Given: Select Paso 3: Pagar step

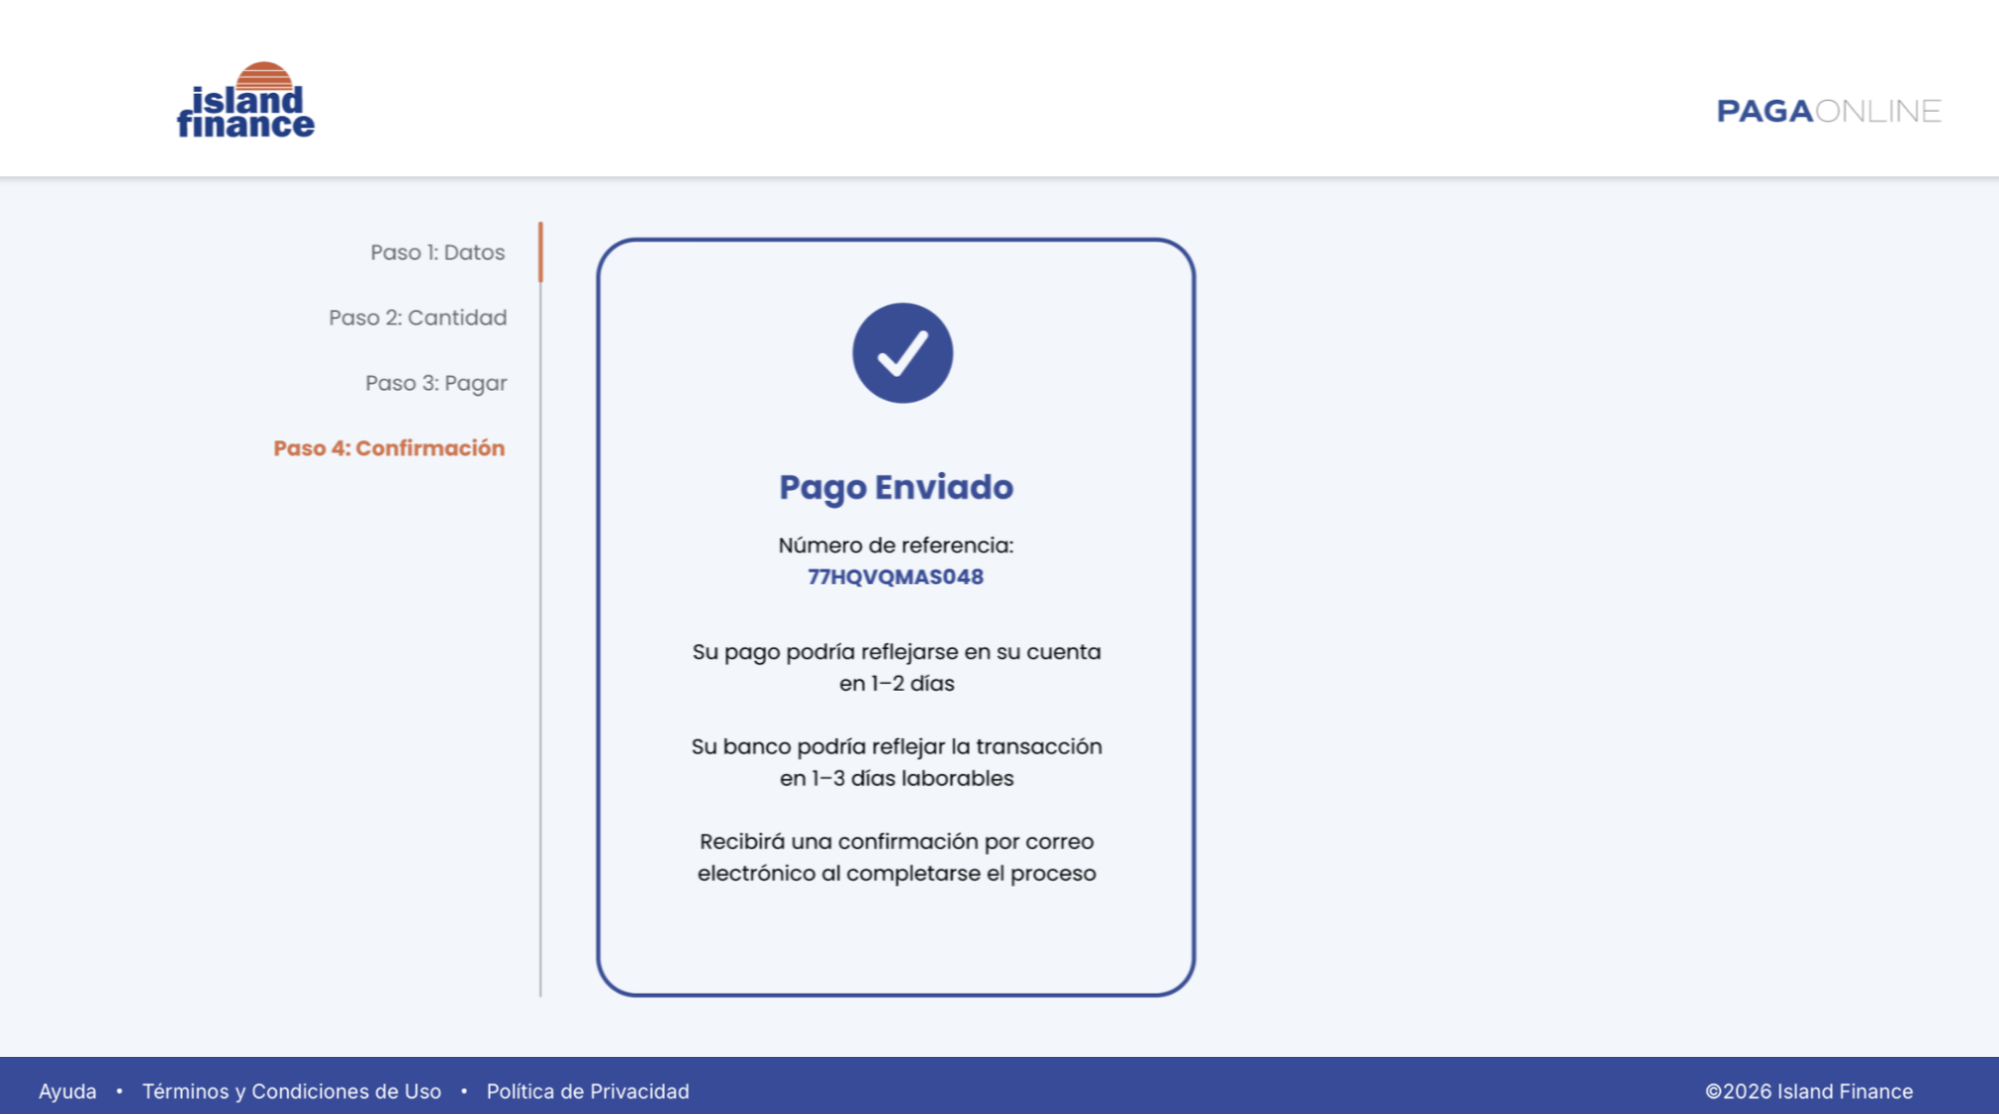Looking at the screenshot, I should [x=436, y=383].
